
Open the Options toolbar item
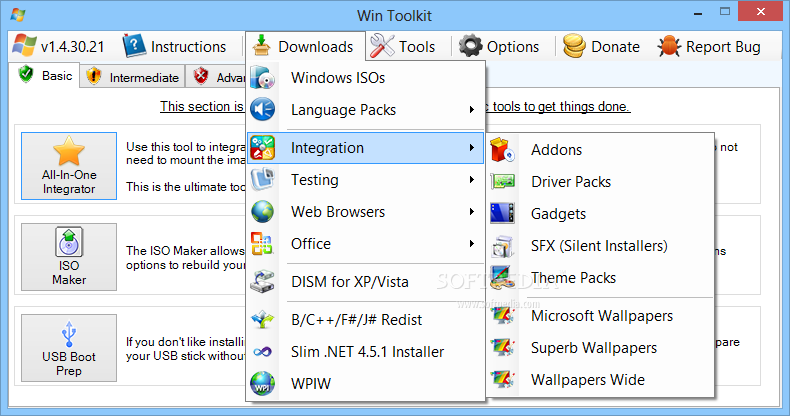click(499, 46)
